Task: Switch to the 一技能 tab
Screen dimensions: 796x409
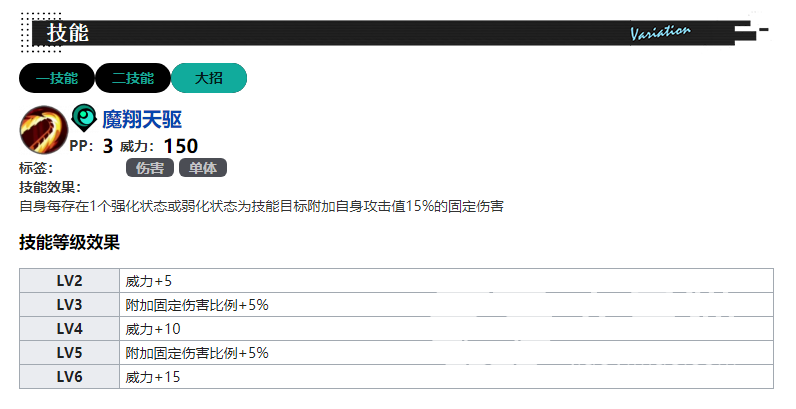Action: (x=56, y=78)
